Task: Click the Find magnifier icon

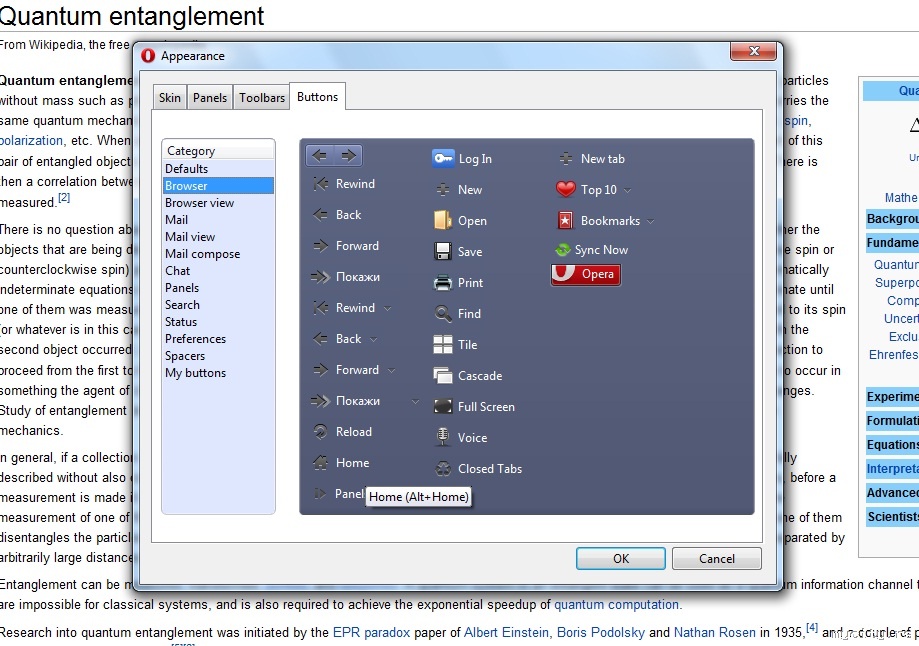Action: (x=443, y=314)
